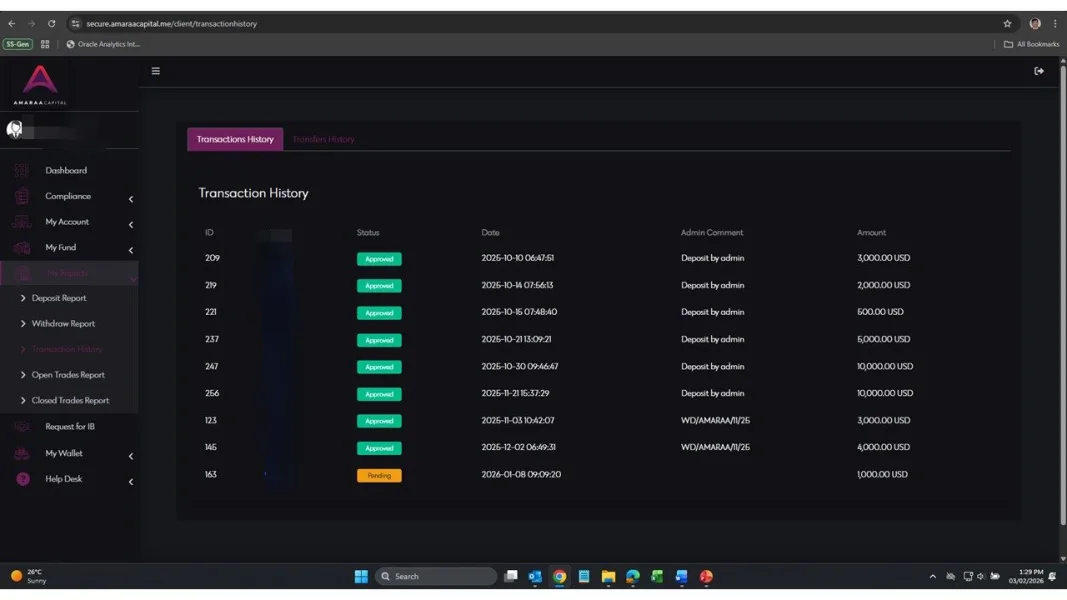Open File Explorer from the taskbar
This screenshot has width=1067, height=600.
608,577
